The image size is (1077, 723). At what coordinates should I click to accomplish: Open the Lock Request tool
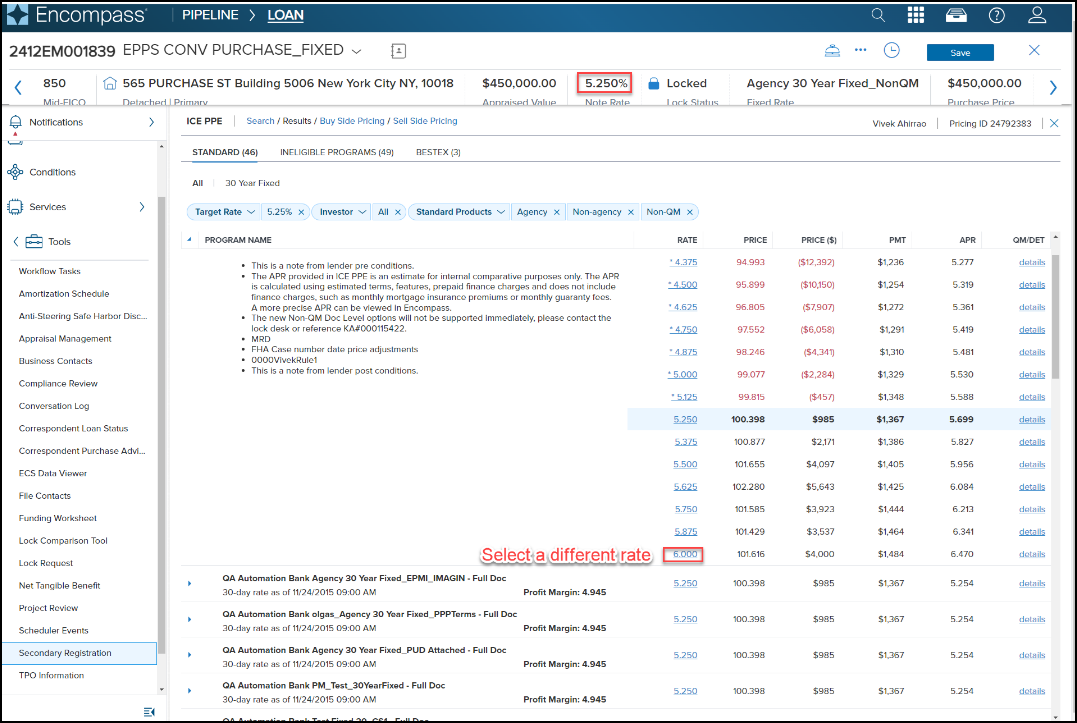click(x=46, y=563)
